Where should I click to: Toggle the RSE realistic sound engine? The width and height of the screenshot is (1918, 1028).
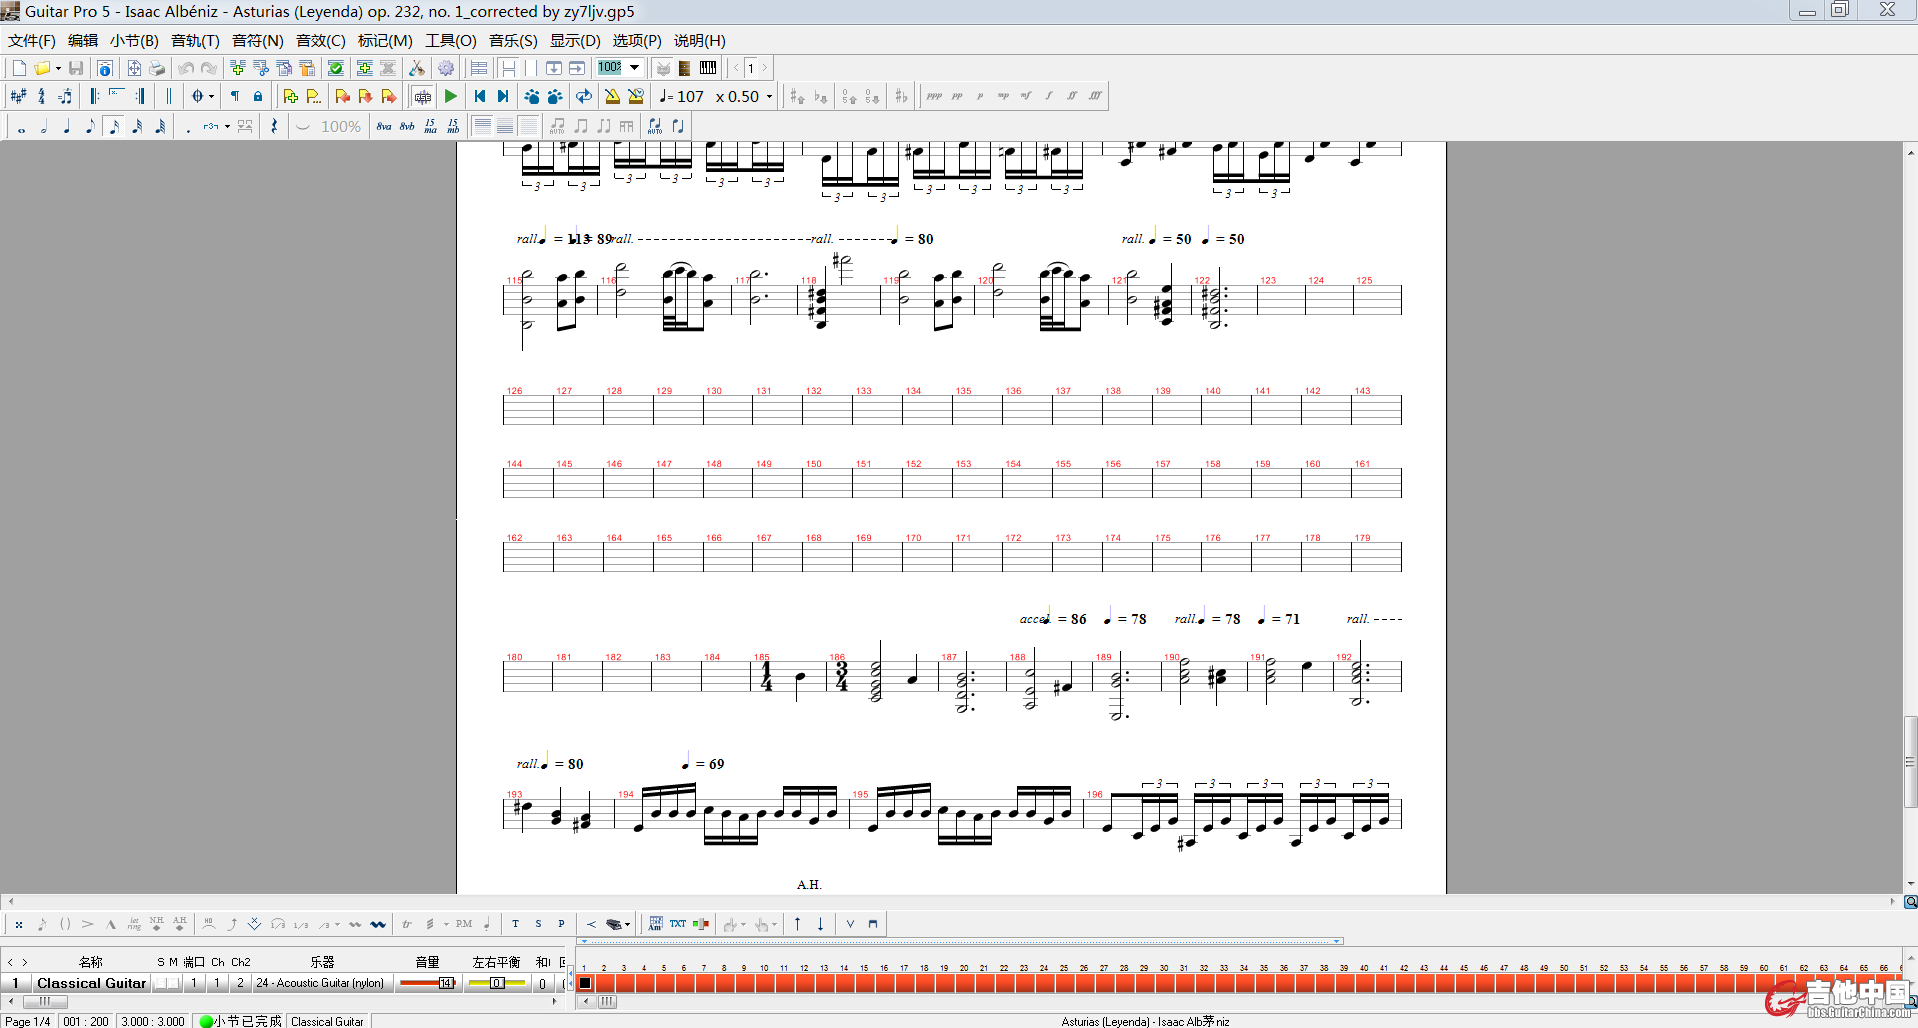tap(422, 96)
